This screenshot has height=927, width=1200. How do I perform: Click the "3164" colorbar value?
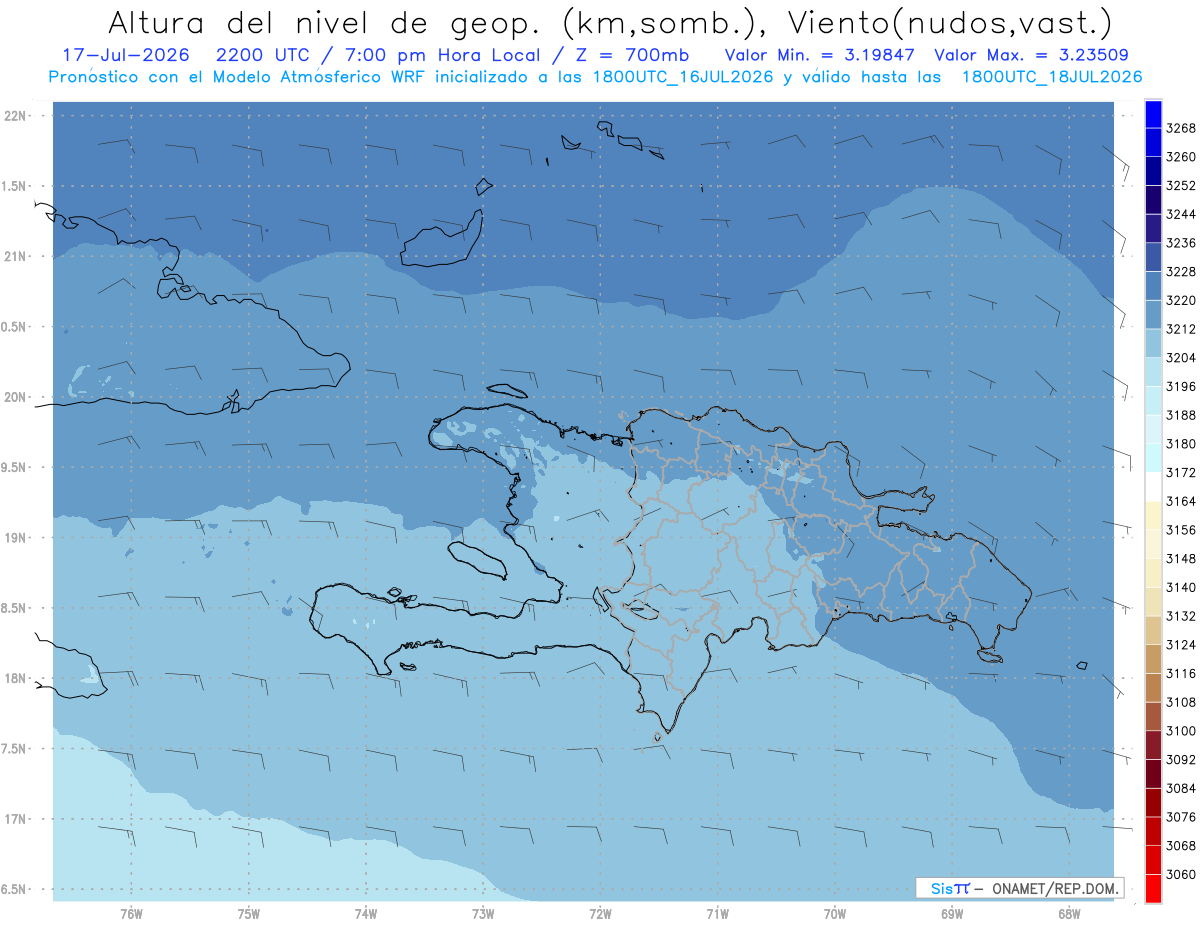1181,501
